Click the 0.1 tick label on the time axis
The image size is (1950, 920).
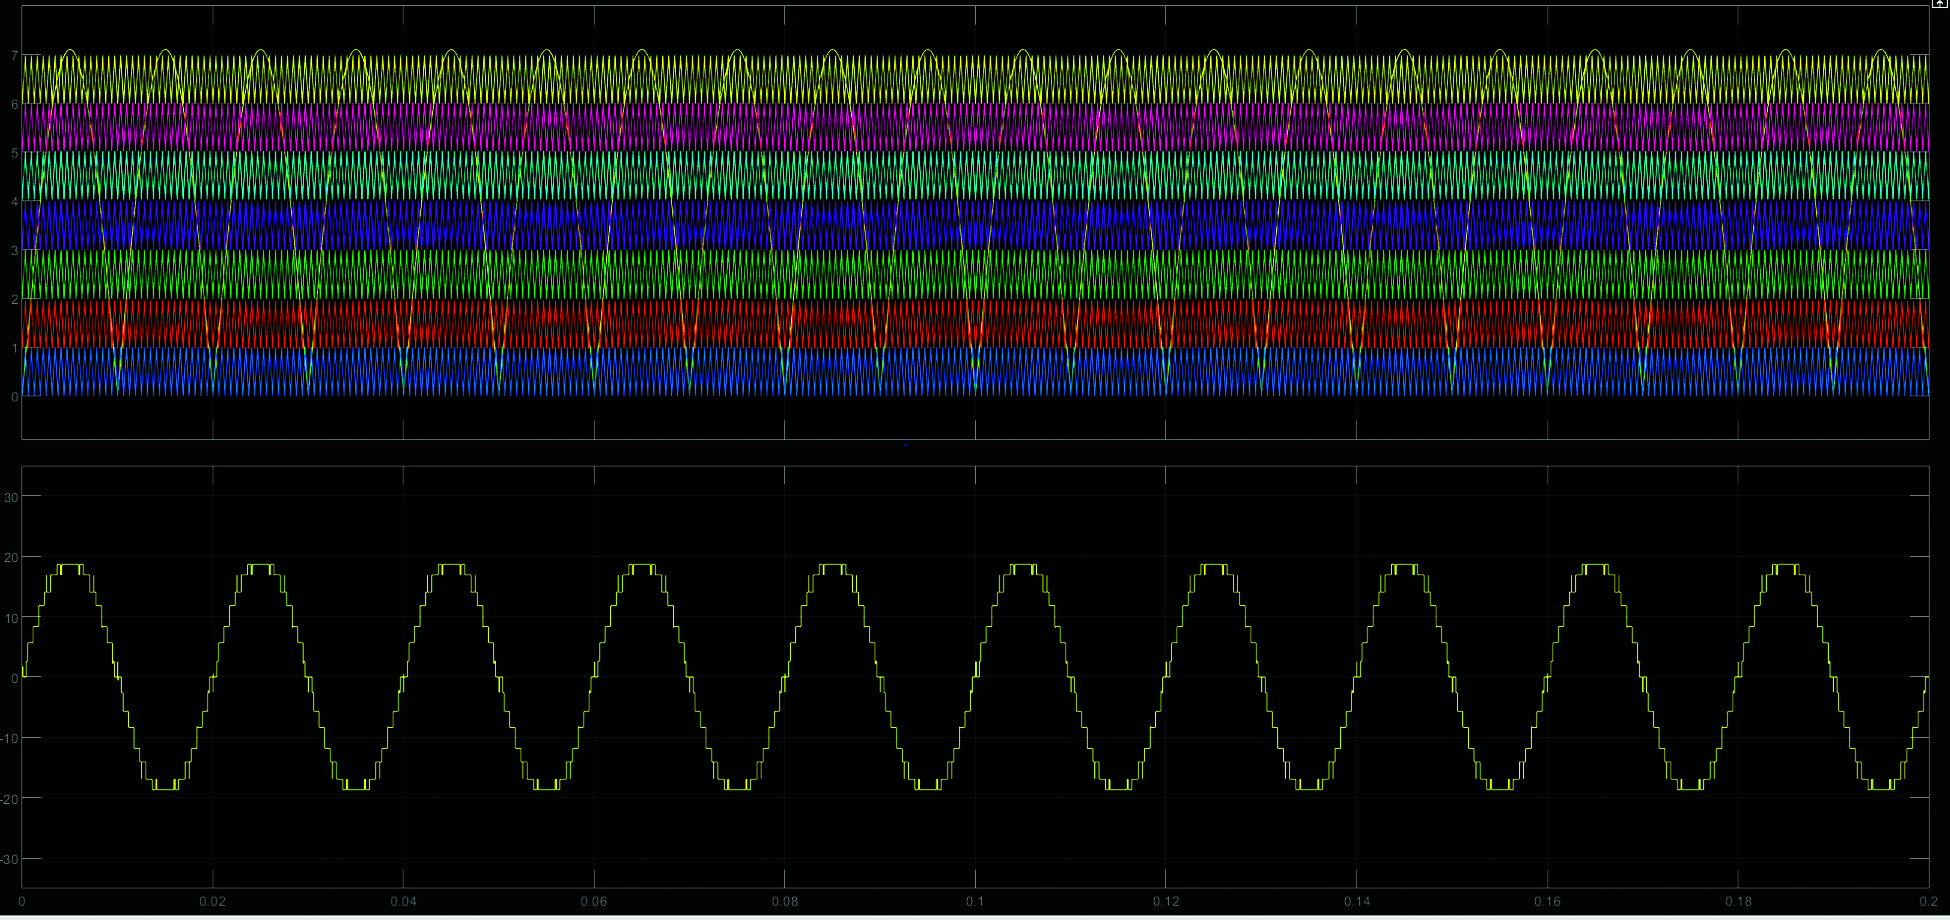pyautogui.click(x=975, y=902)
